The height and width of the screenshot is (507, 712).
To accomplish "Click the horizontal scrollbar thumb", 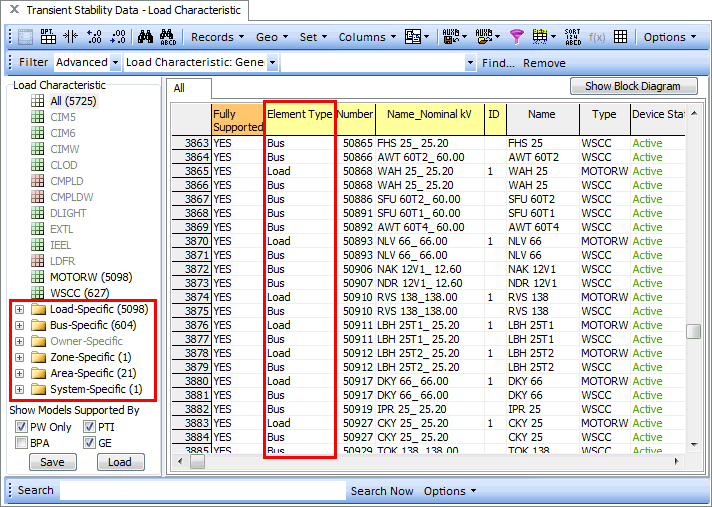I will pyautogui.click(x=197, y=462).
